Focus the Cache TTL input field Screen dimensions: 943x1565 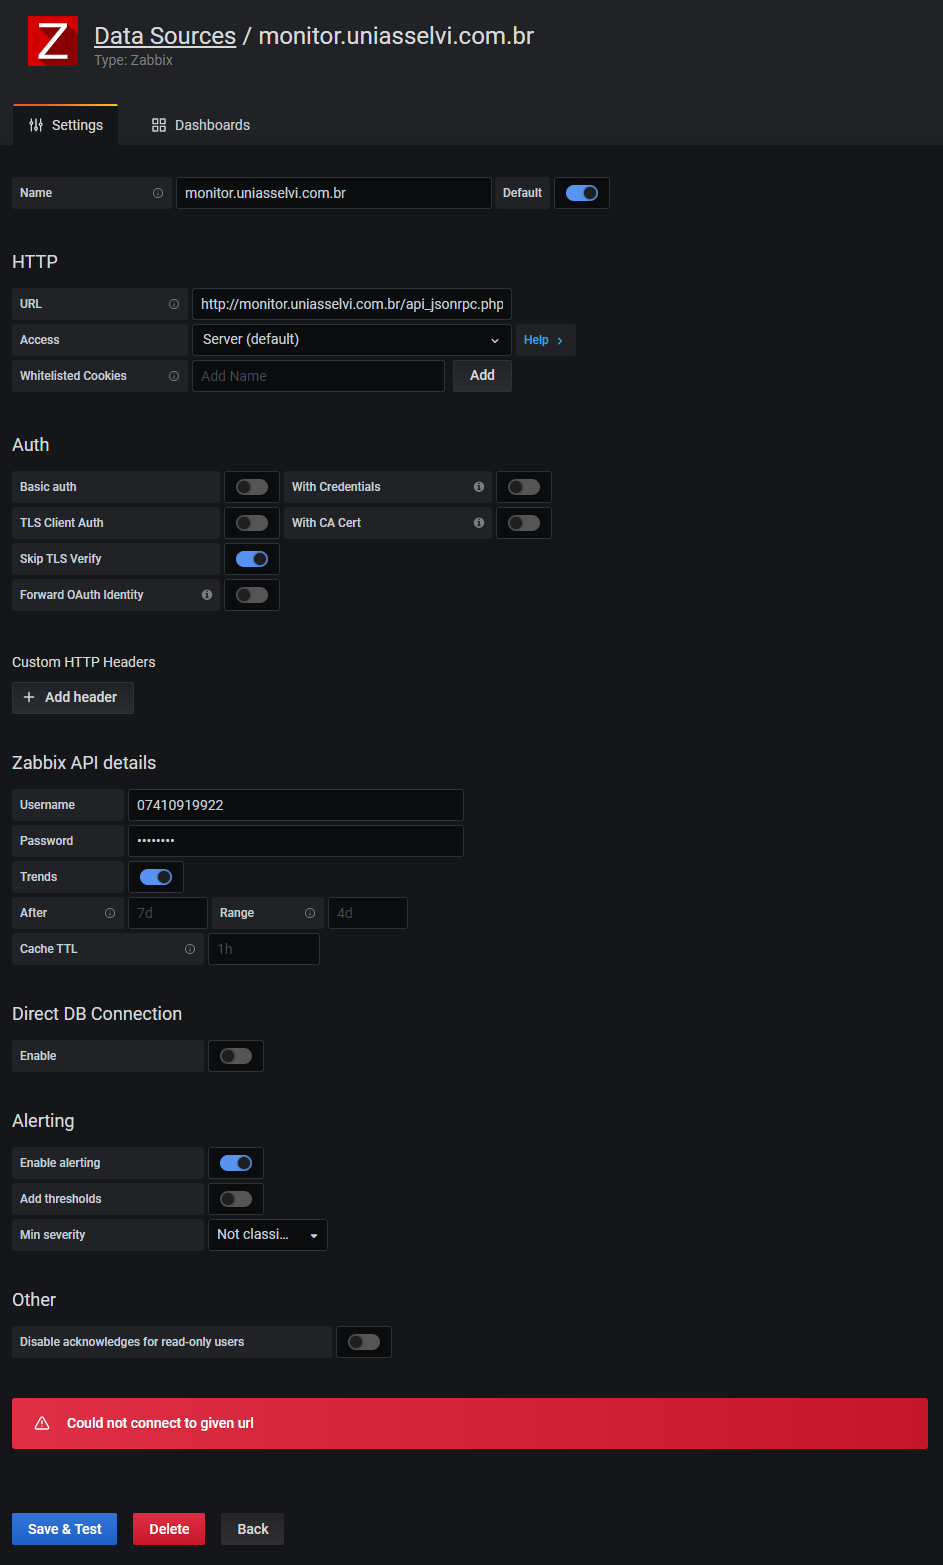(x=264, y=949)
